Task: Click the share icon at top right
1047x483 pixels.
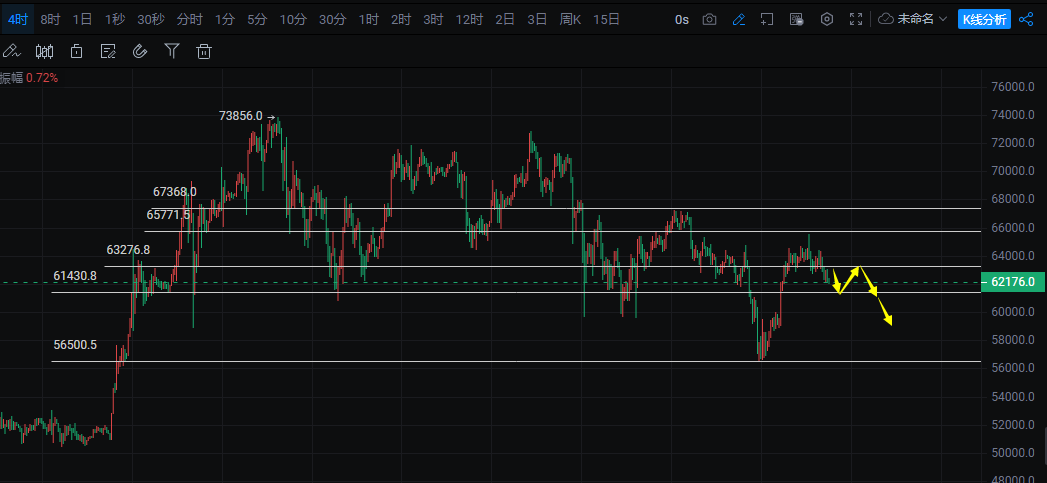Action: (x=1026, y=19)
